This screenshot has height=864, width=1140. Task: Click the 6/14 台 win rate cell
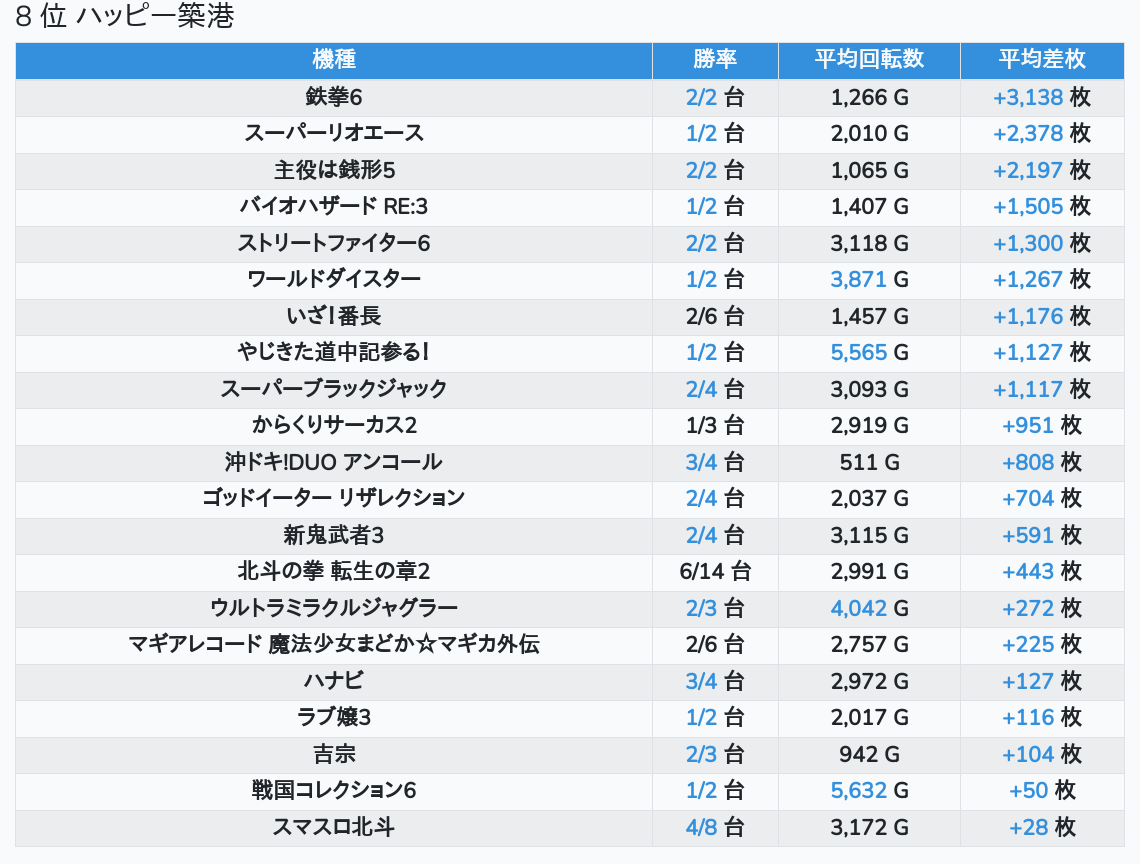(x=715, y=572)
